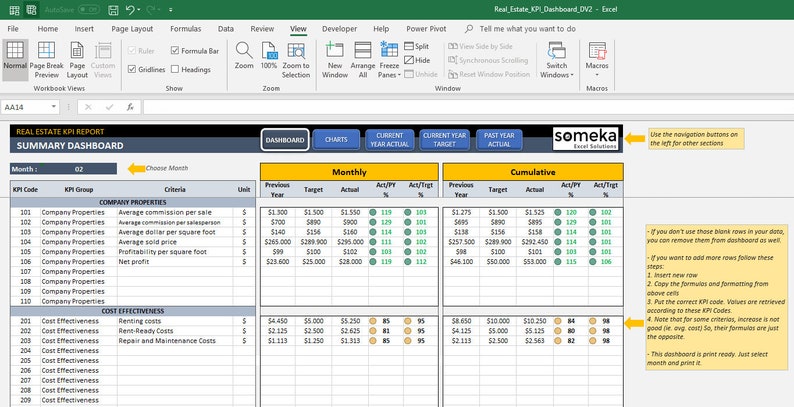Click the formula bar cancel X icon
794x407 pixels.
pyautogui.click(x=88, y=107)
